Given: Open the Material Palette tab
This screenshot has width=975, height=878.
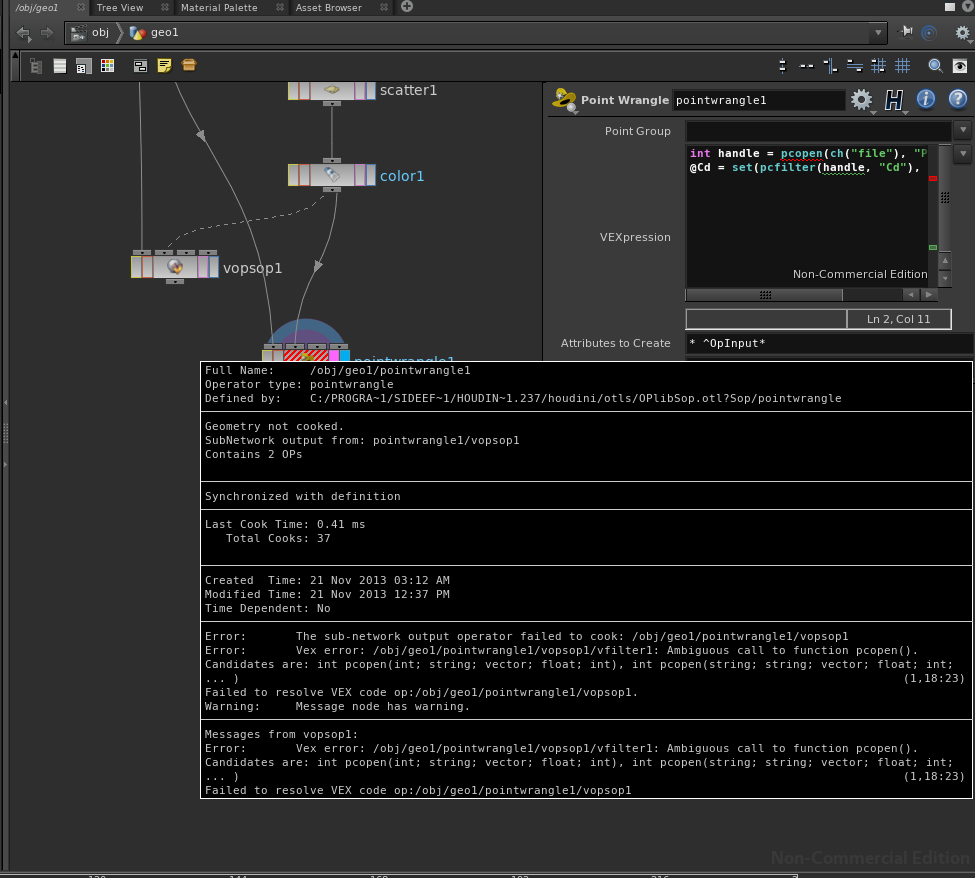Looking at the screenshot, I should [x=218, y=7].
